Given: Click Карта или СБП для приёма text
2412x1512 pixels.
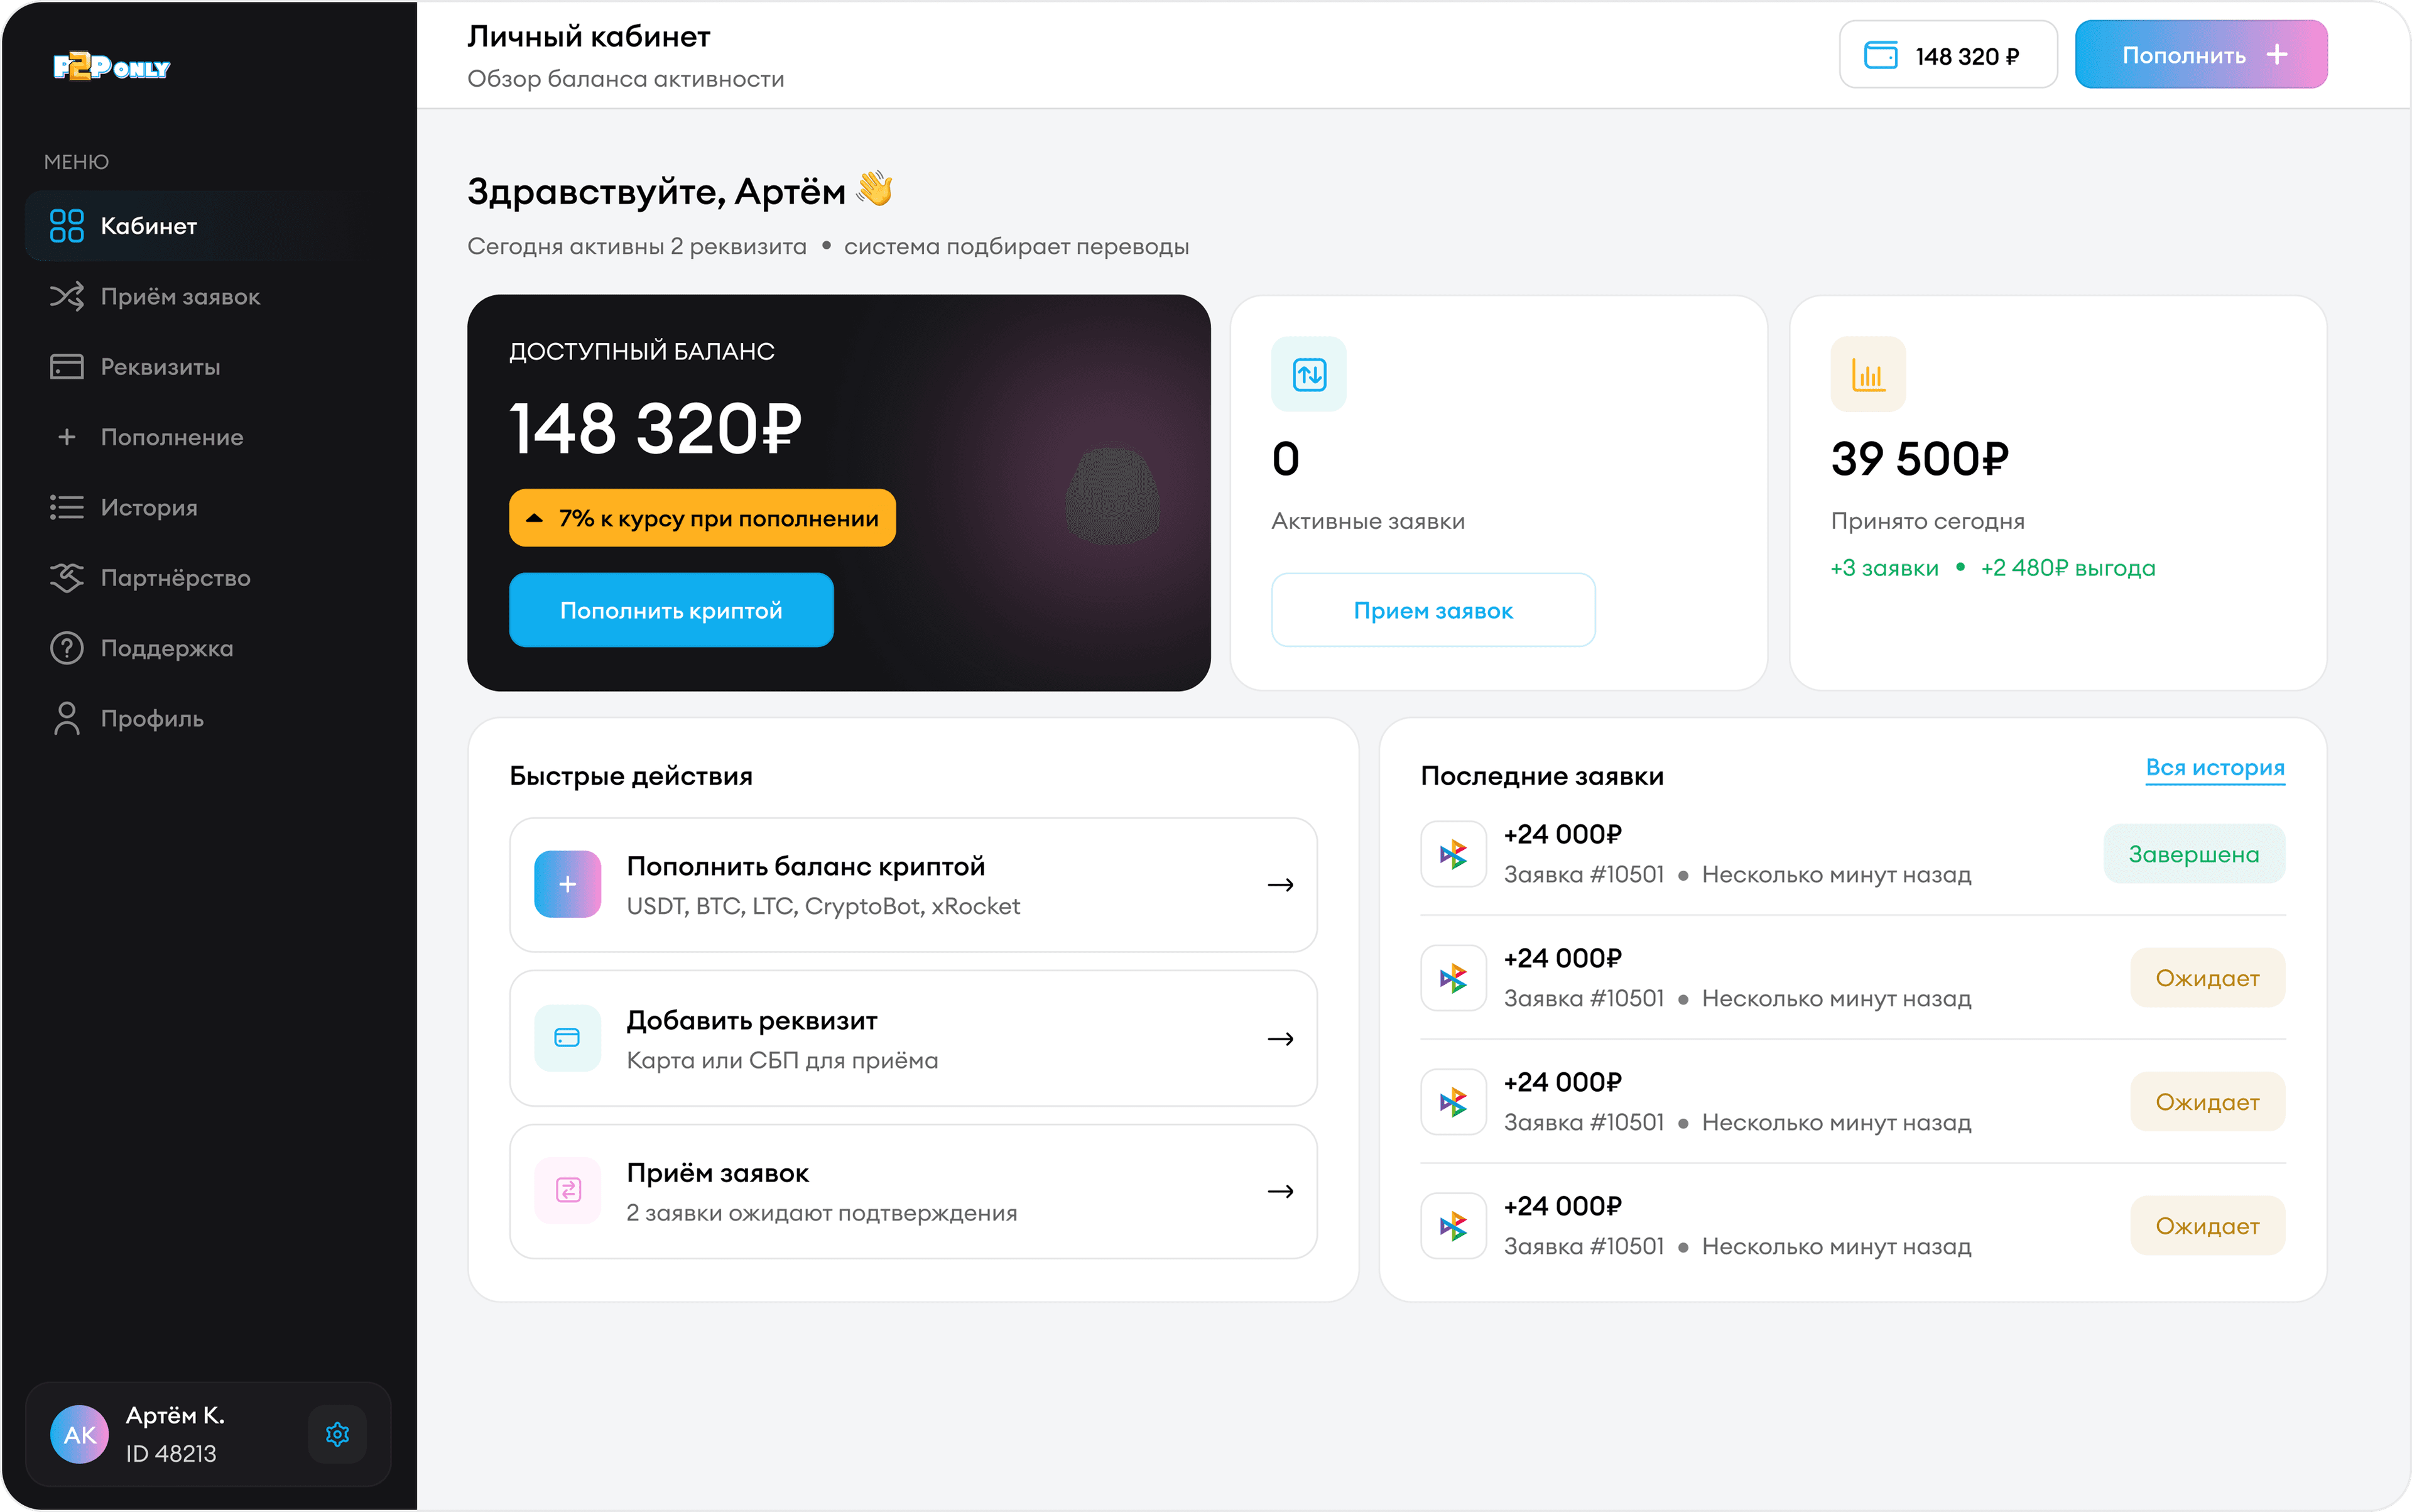Looking at the screenshot, I should pyautogui.click(x=782, y=1060).
